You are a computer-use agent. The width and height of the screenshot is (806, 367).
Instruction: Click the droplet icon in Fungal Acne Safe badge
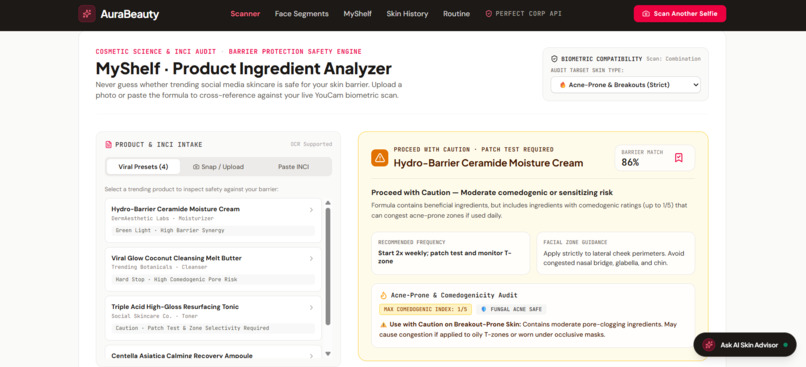coord(483,309)
